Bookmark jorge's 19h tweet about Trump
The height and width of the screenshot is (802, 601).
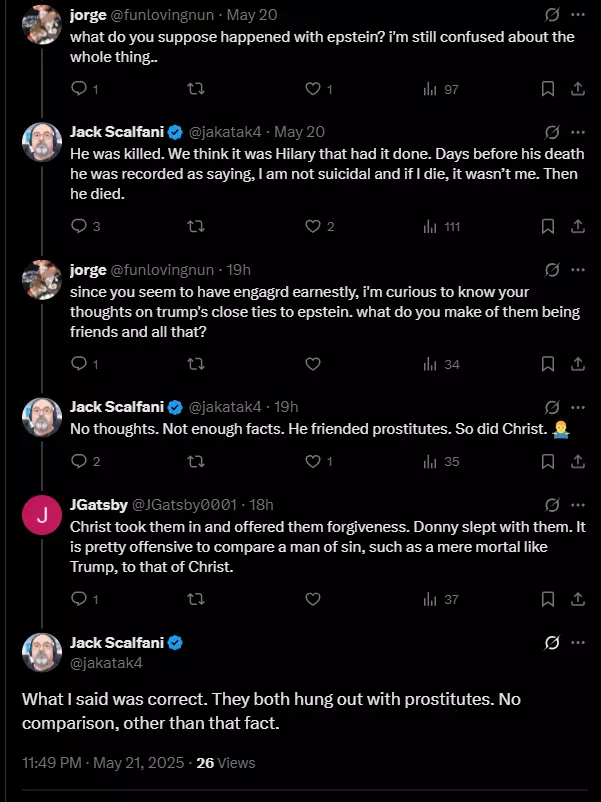[548, 364]
